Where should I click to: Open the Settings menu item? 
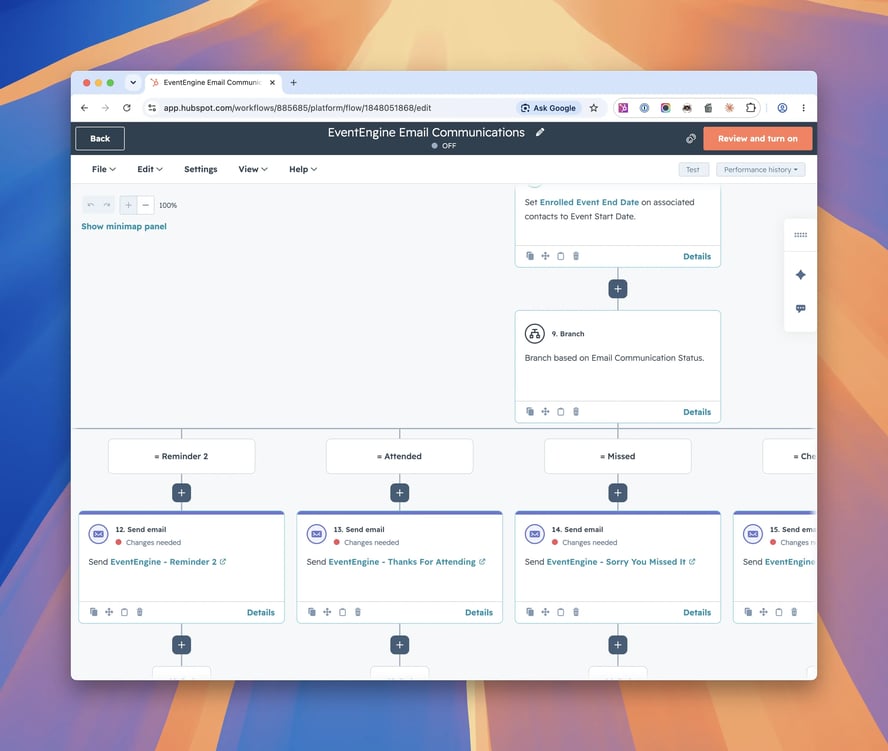(200, 169)
